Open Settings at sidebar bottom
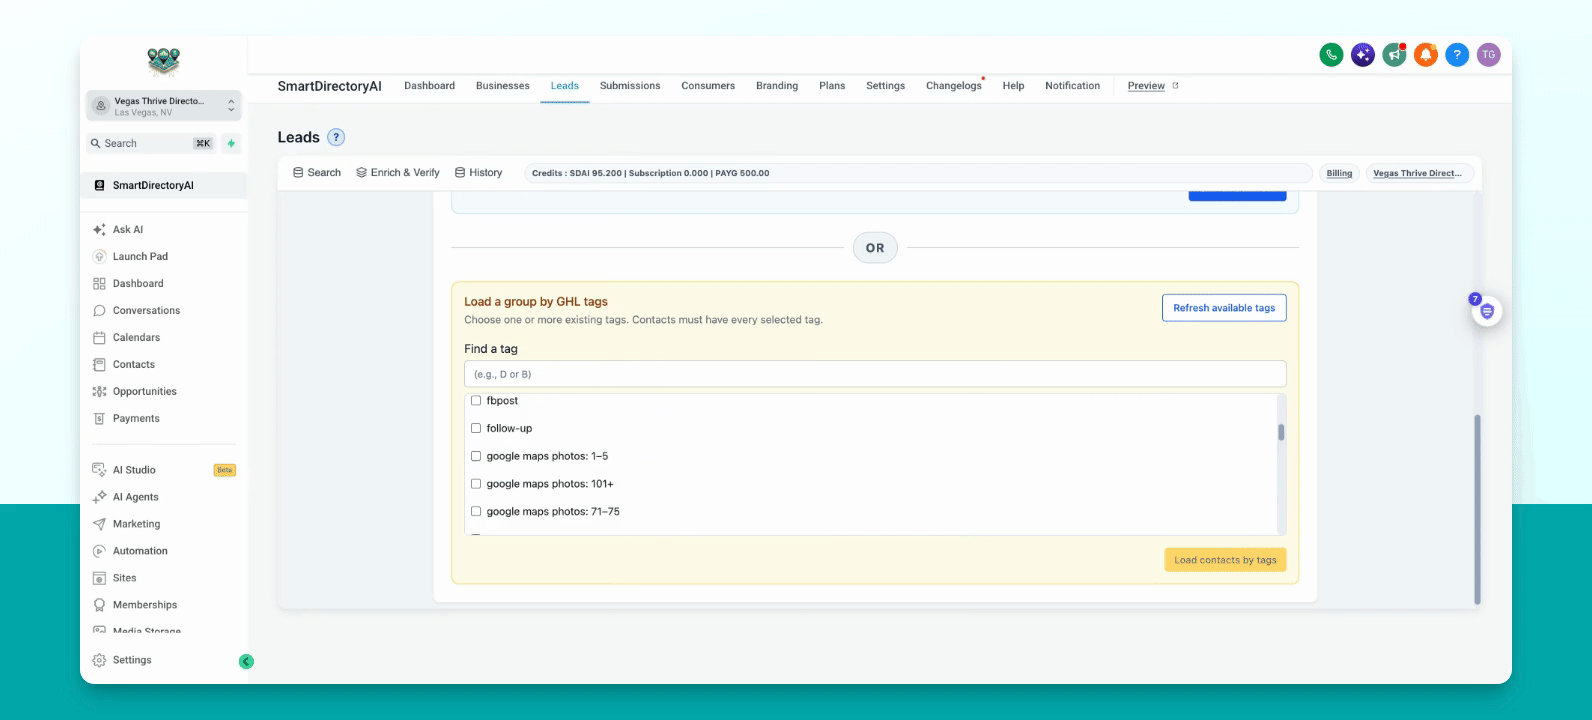Viewport: 1592px width, 720px height. 132,660
